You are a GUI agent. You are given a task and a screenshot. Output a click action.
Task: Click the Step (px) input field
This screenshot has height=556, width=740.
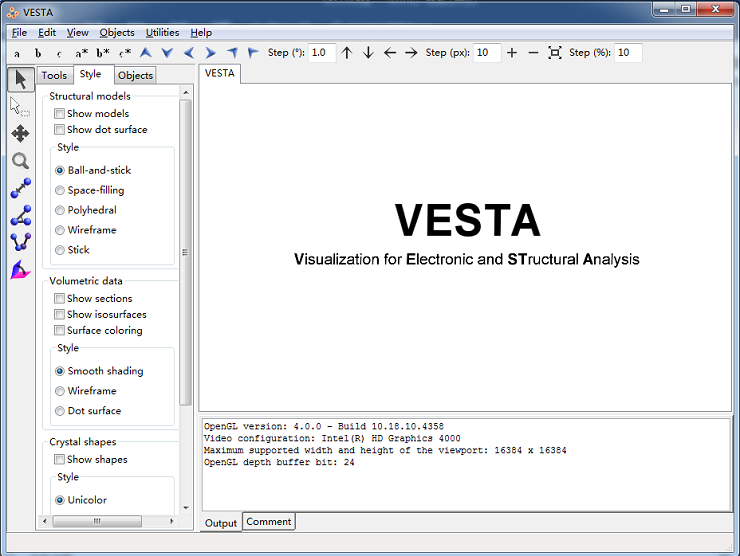487,53
